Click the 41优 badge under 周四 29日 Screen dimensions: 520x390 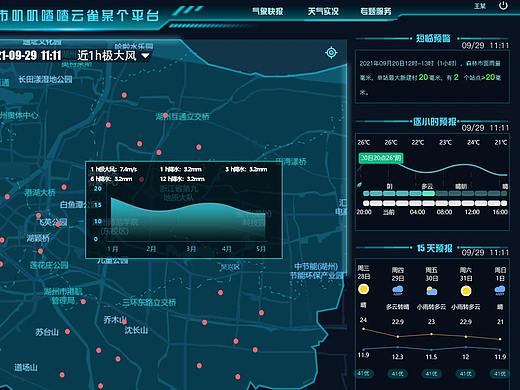pyautogui.click(x=398, y=374)
